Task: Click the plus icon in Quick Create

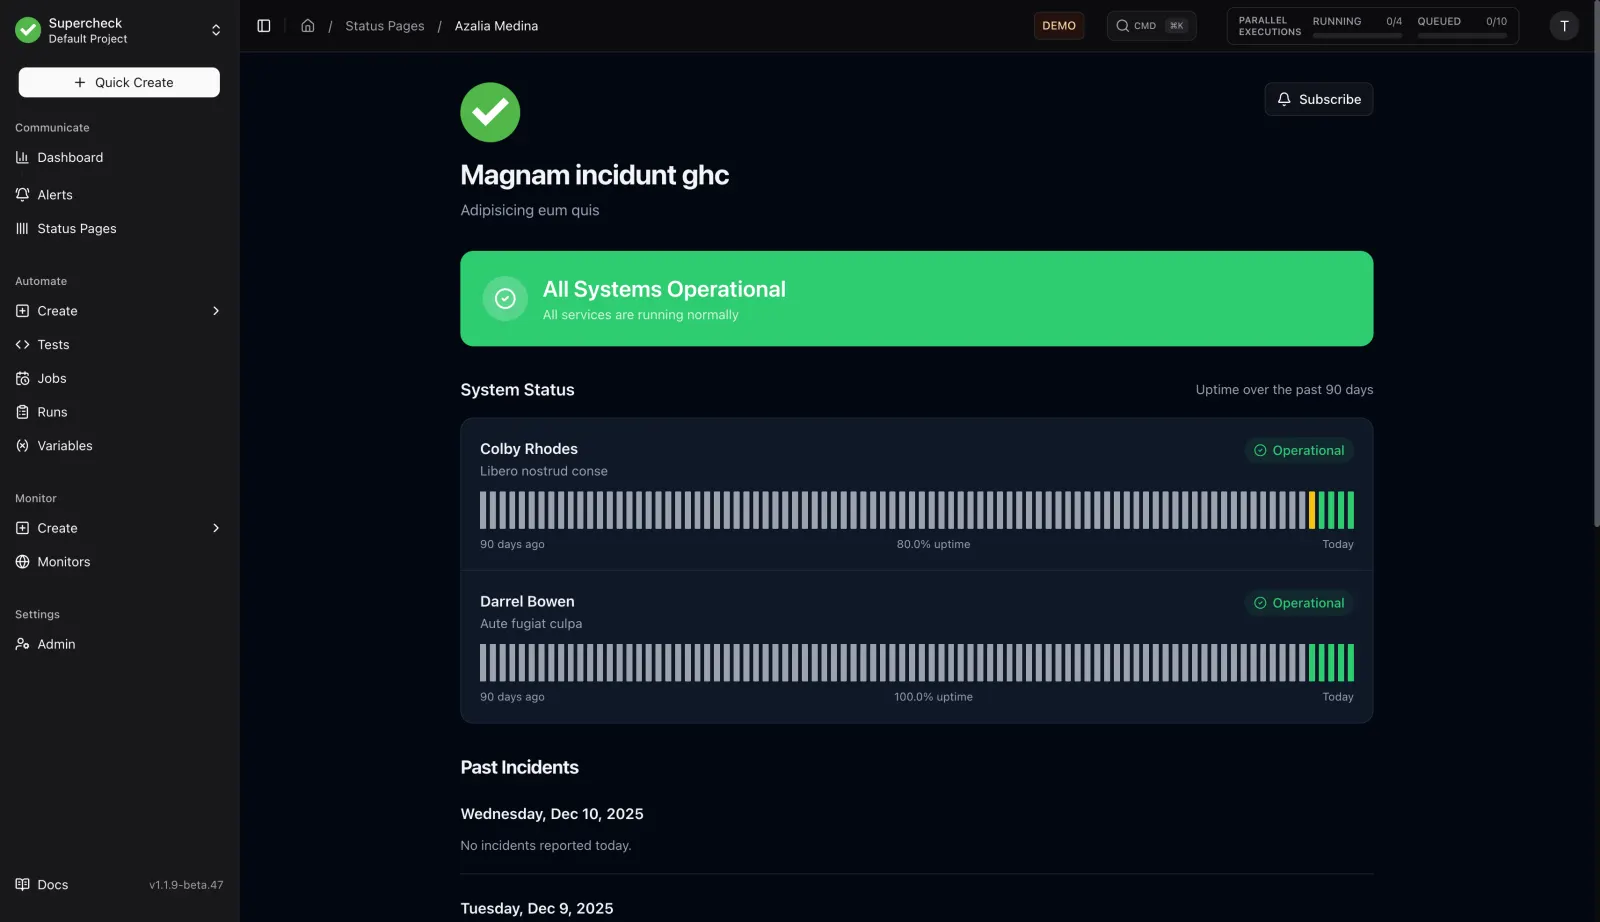Action: 80,83
